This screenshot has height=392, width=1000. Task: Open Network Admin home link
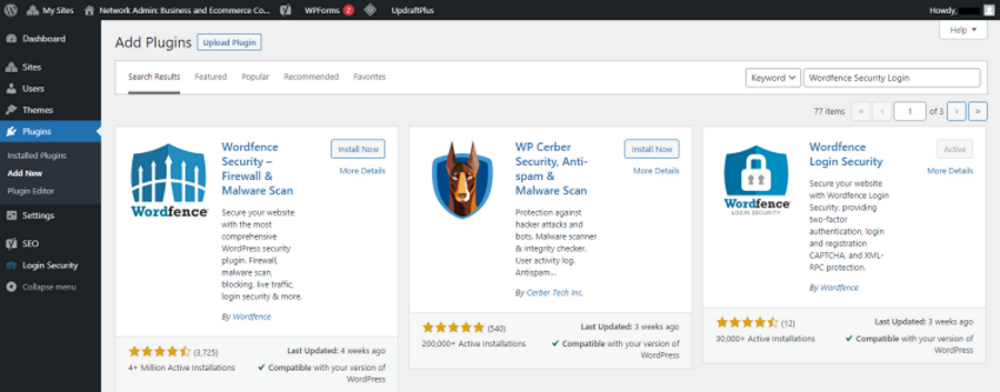pyautogui.click(x=177, y=10)
